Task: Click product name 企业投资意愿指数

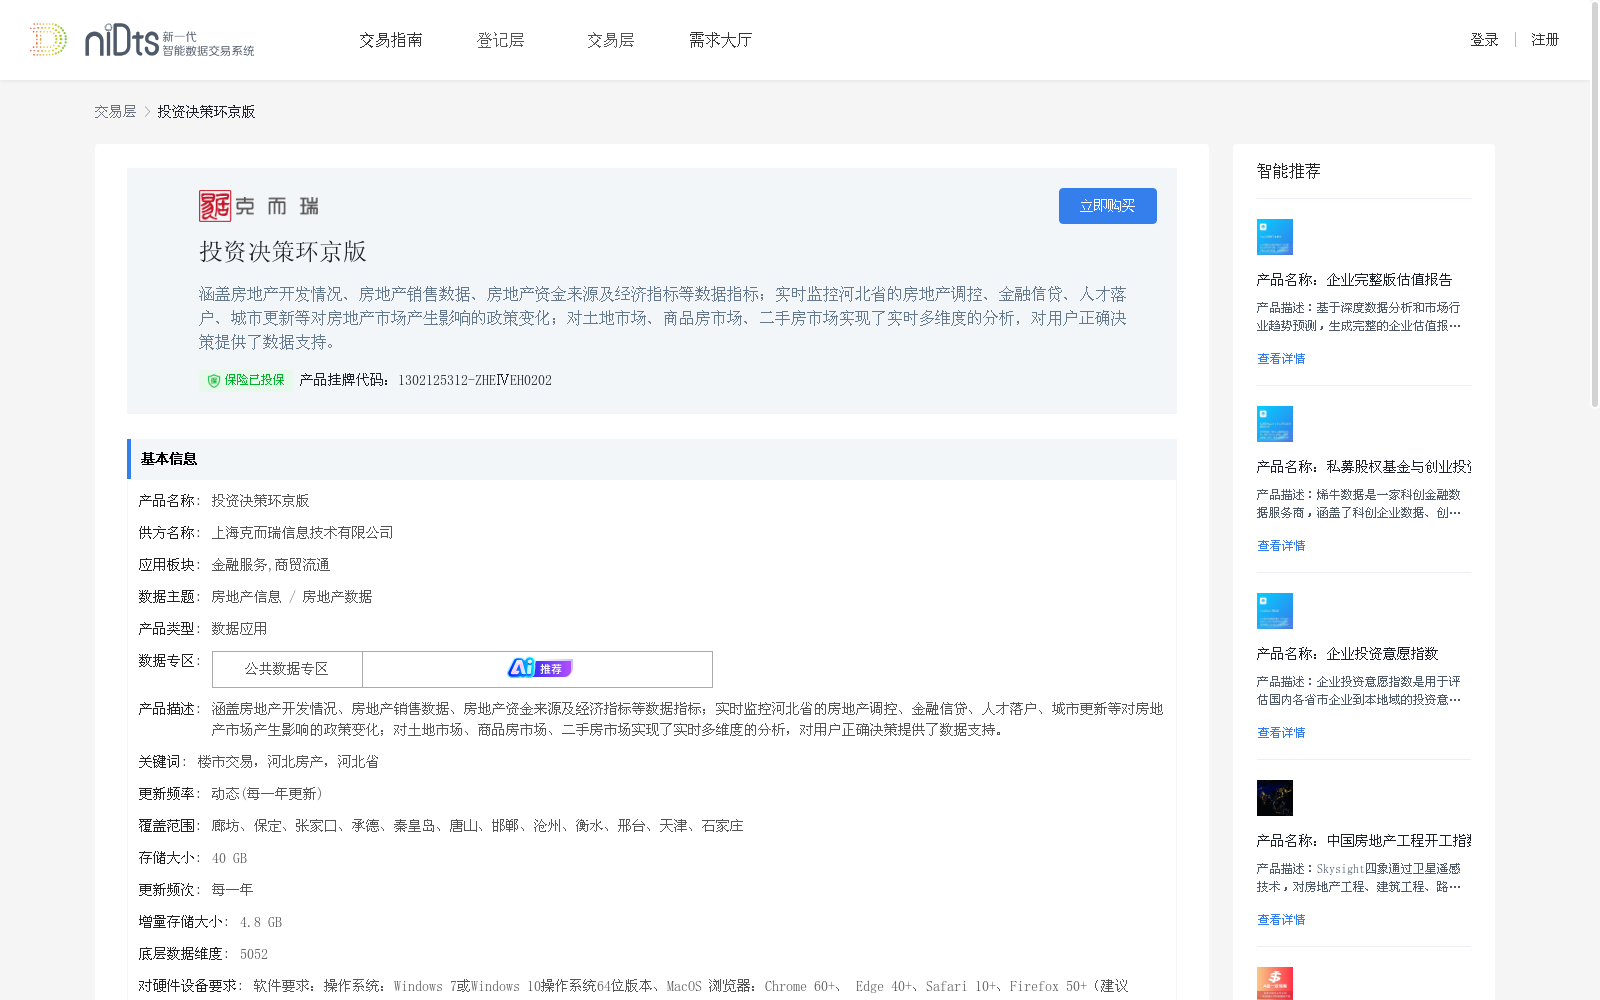Action: tap(1382, 654)
